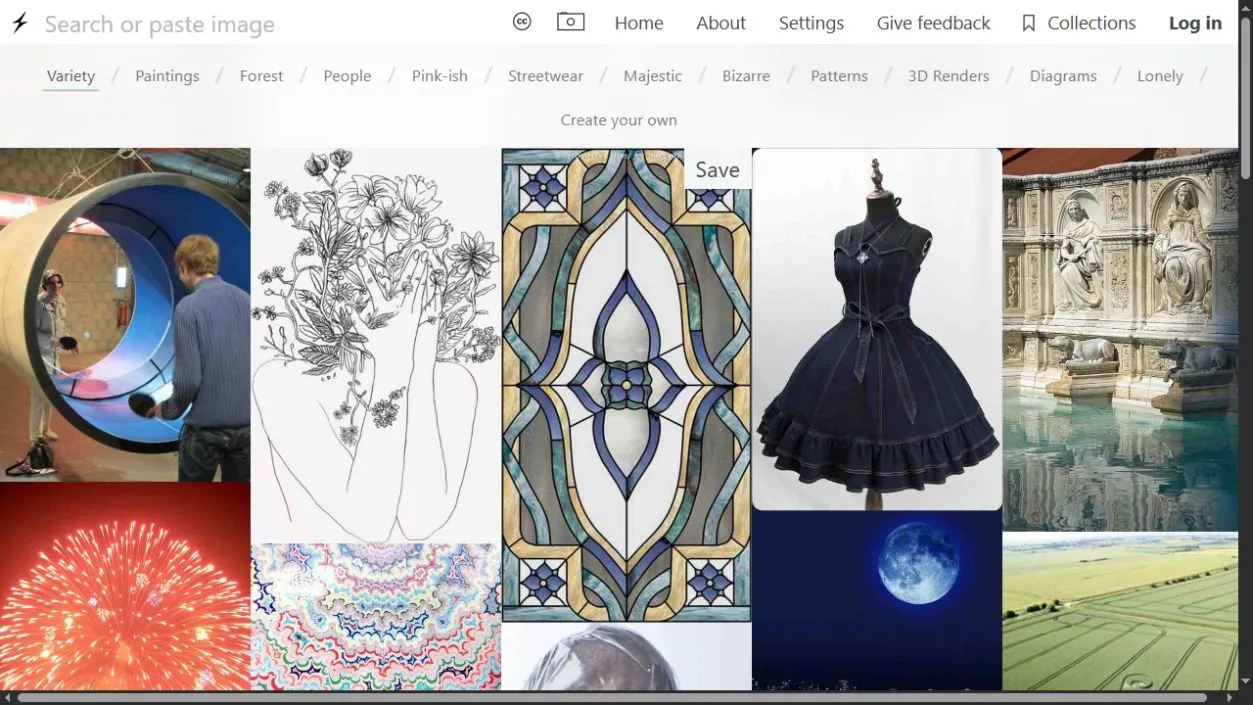Open the marble fountain sculpture photo
Viewport: 1253px width, 705px height.
click(1120, 339)
